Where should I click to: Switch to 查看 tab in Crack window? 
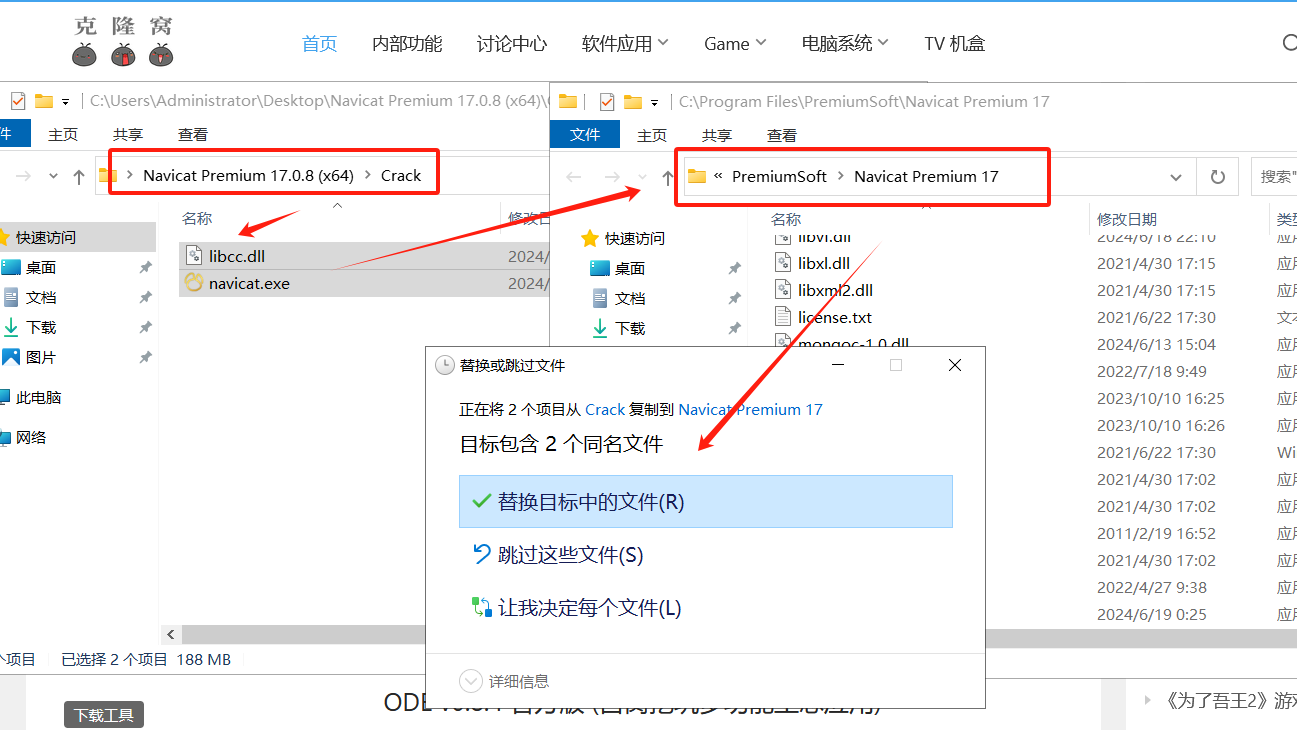(193, 134)
